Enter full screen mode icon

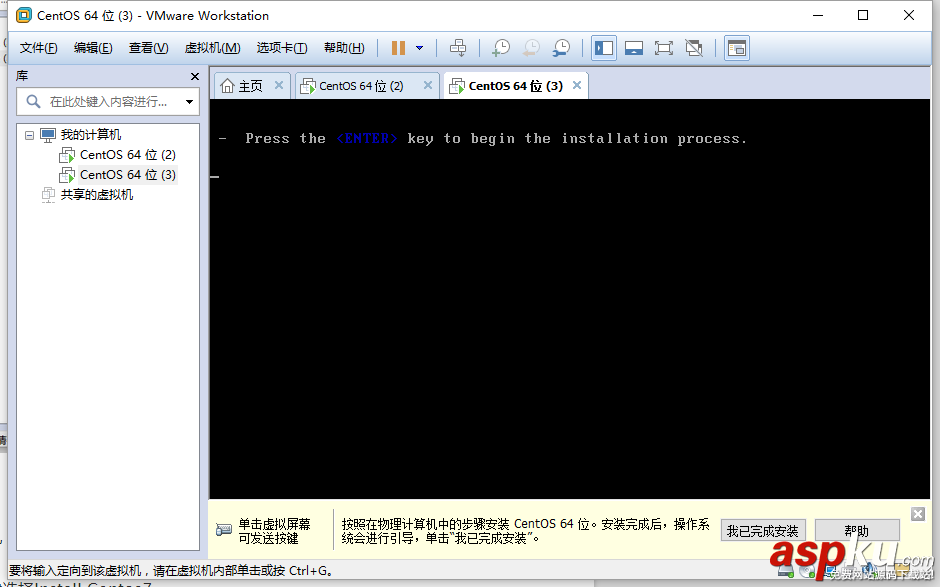tap(664, 48)
